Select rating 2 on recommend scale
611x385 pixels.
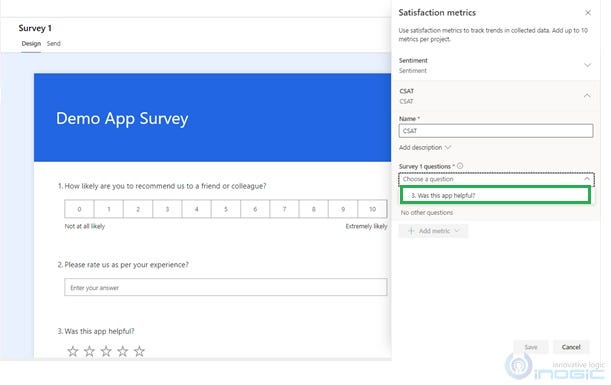tap(138, 209)
